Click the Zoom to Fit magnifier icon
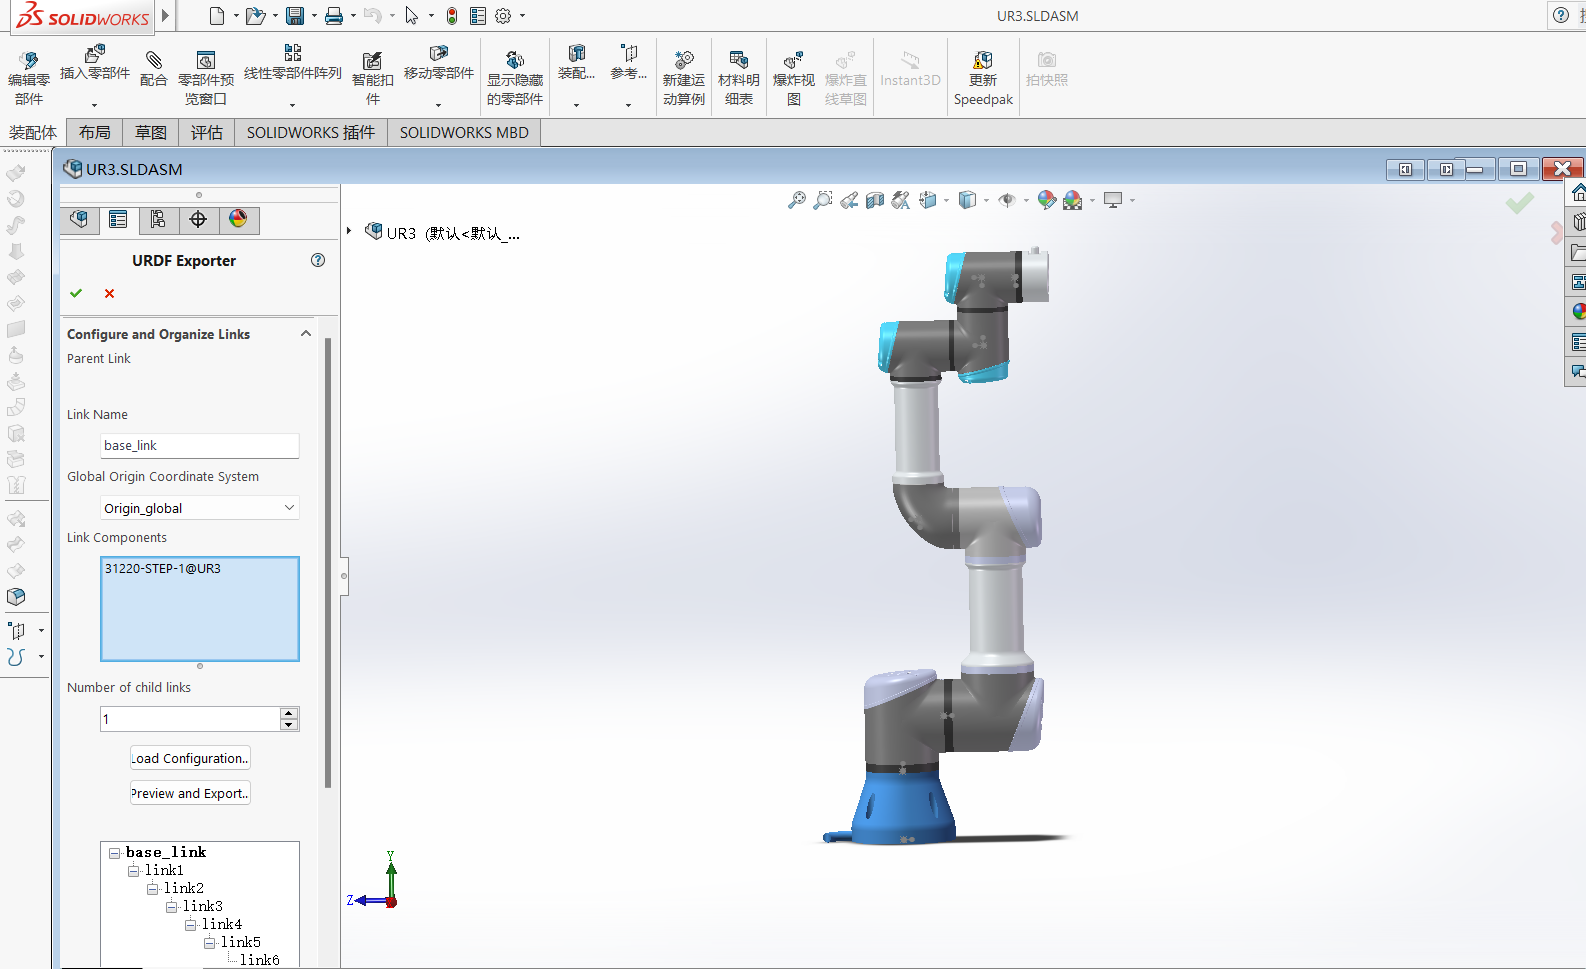 (797, 200)
